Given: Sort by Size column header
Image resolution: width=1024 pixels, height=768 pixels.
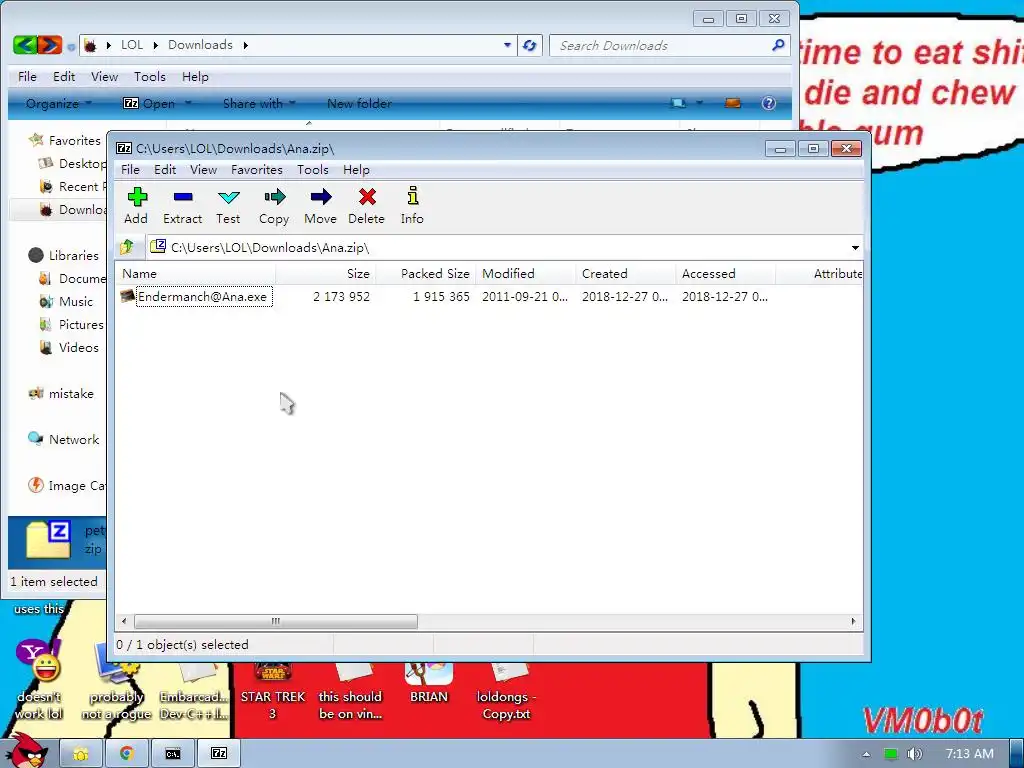Looking at the screenshot, I should (x=326, y=274).
